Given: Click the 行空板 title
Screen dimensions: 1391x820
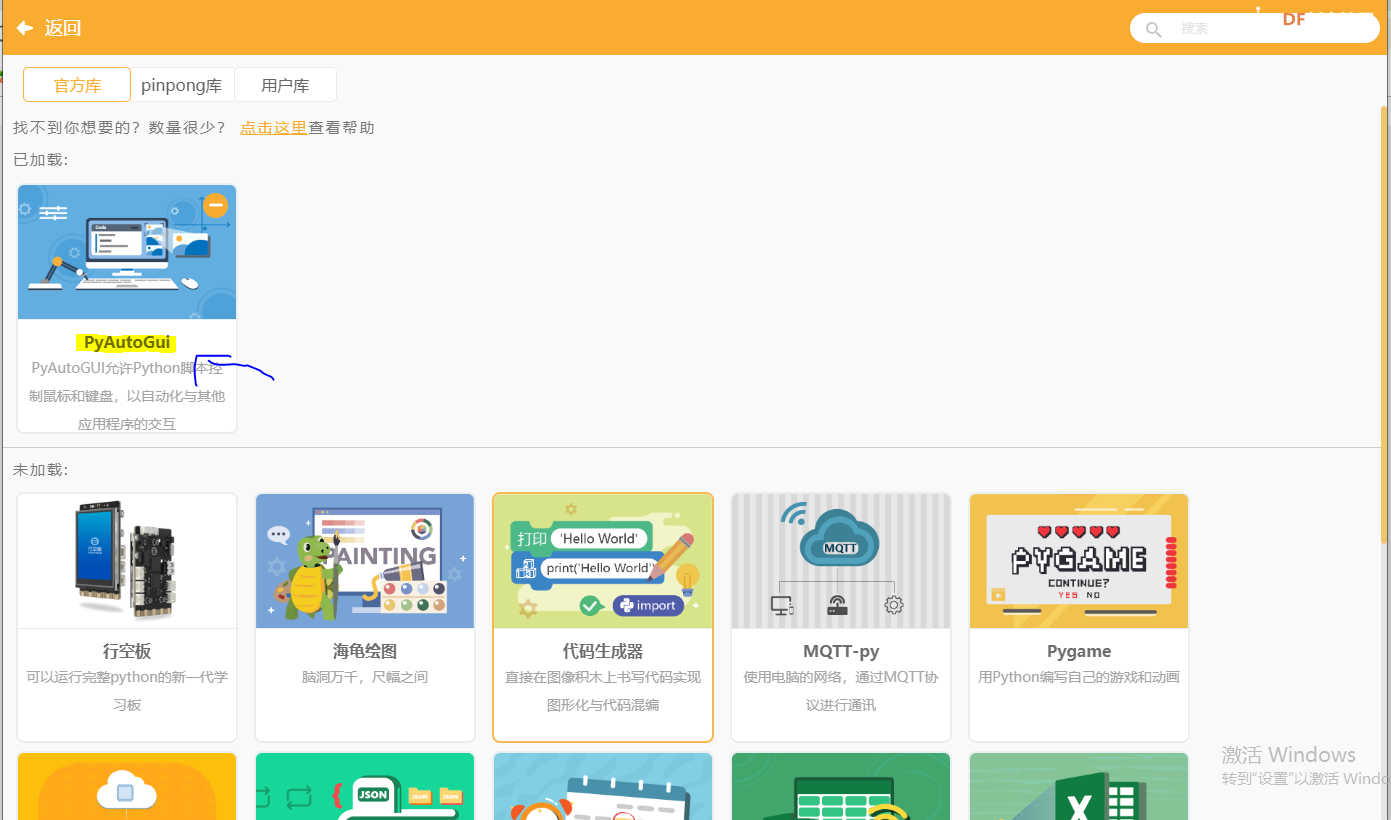Looking at the screenshot, I should 127,651.
